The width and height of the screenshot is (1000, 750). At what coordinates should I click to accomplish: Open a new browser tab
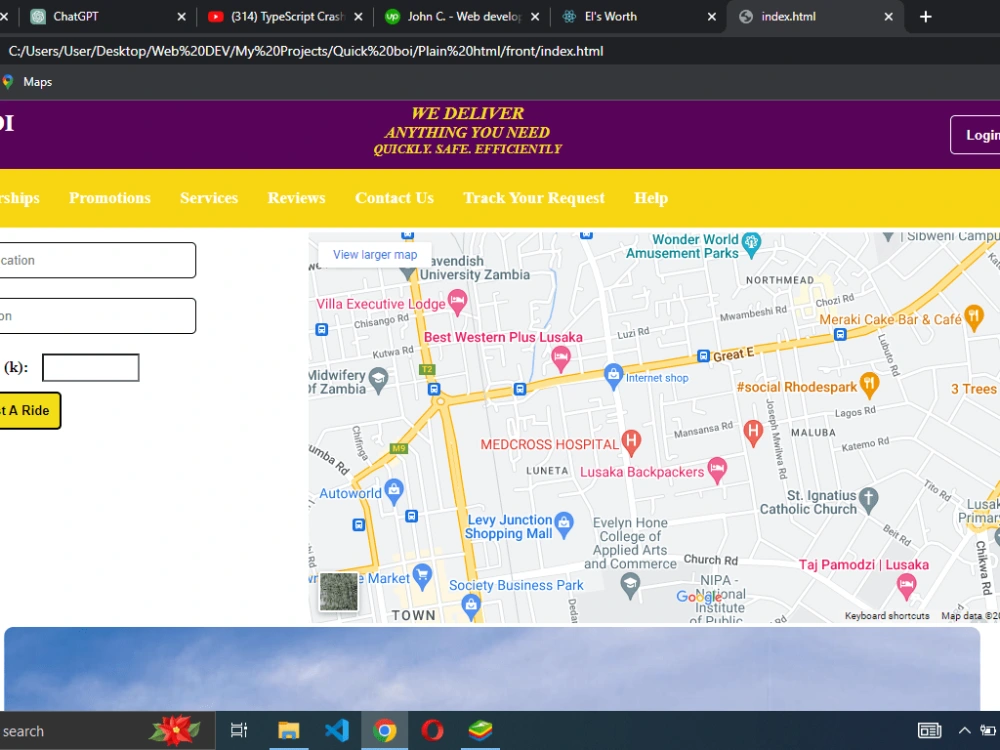point(925,17)
